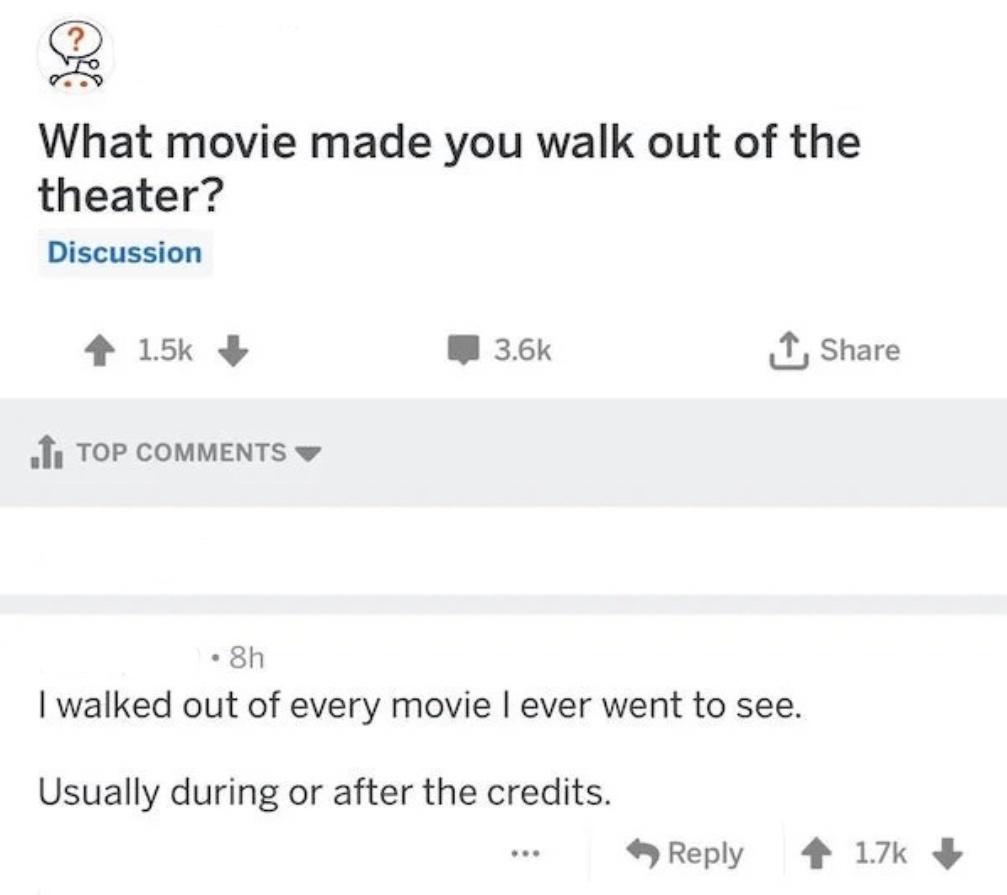
Task: Open the comment overflow menu (three dots)
Action: point(524,854)
